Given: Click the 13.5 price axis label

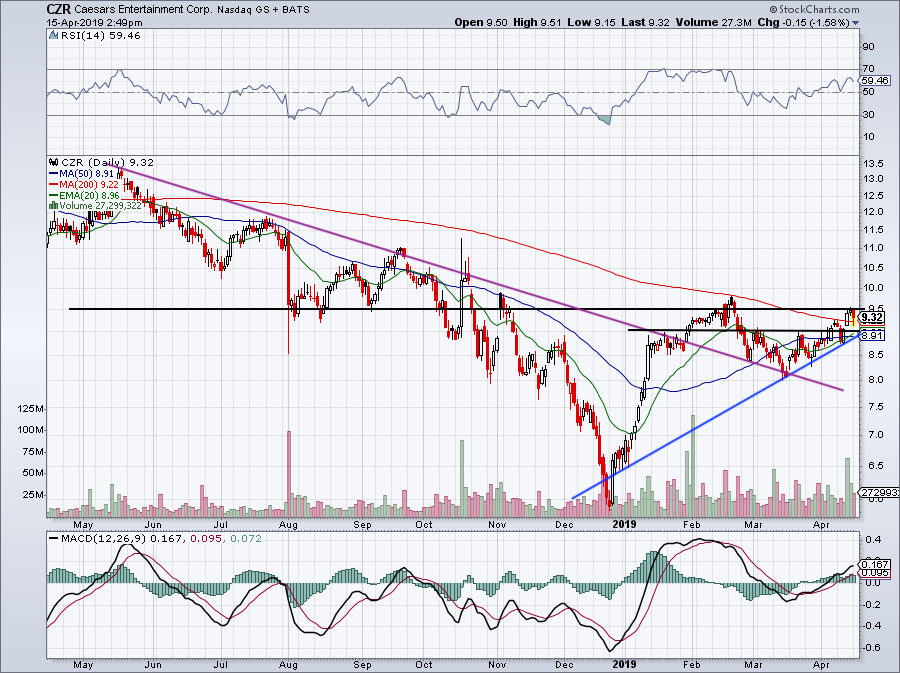Looking at the screenshot, I should pyautogui.click(x=873, y=164).
